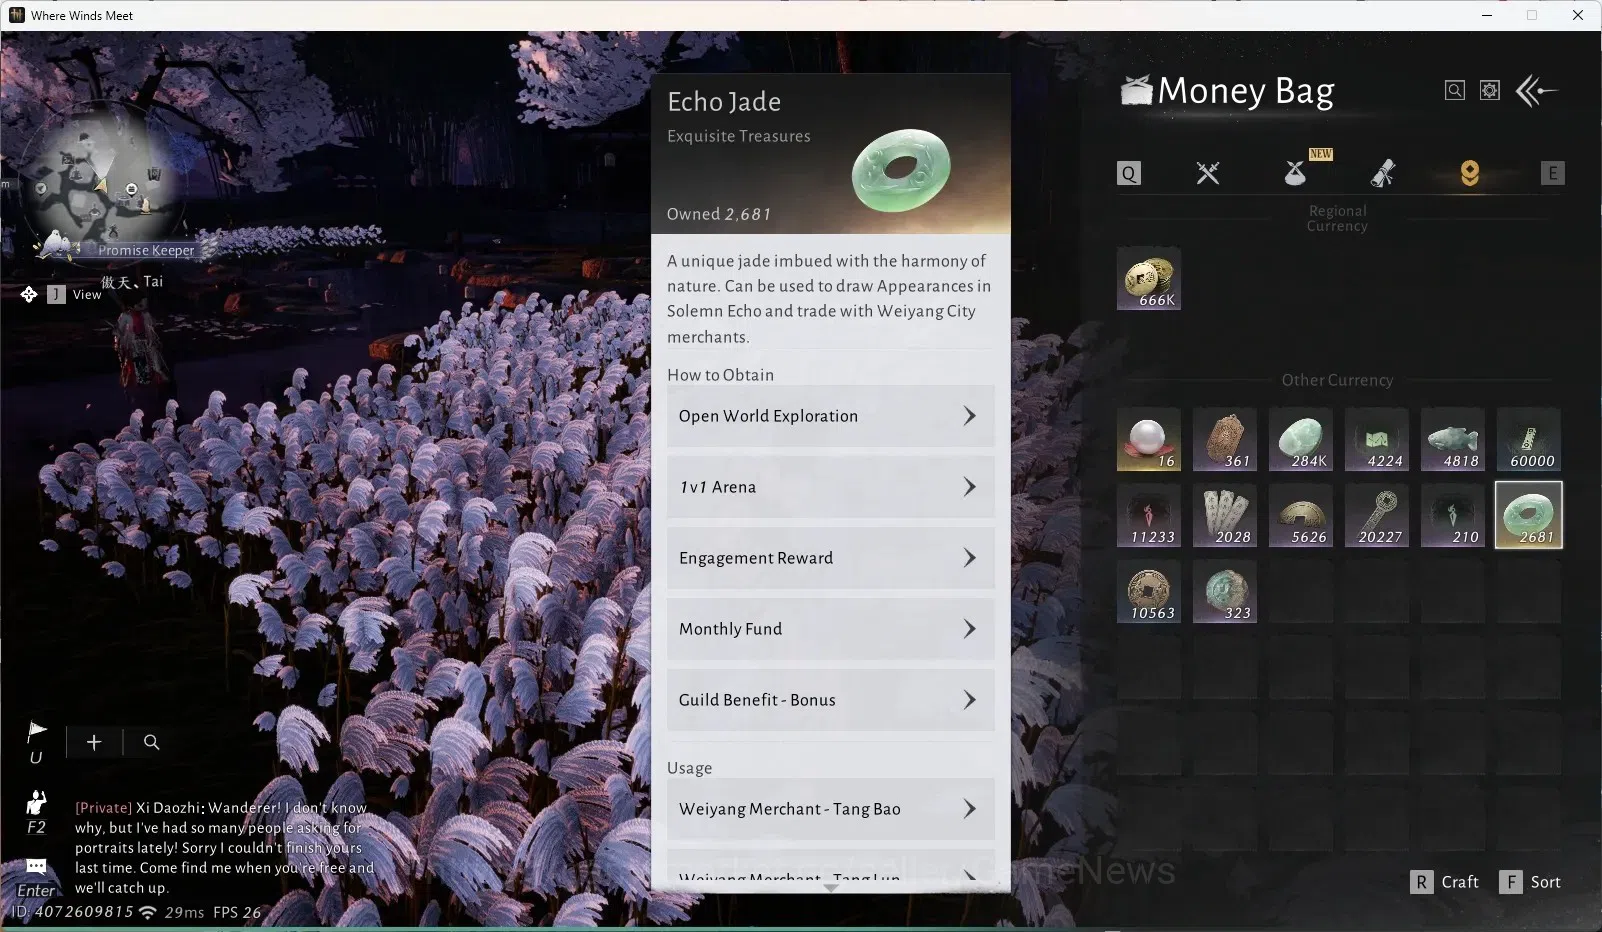This screenshot has height=932, width=1602.
Task: Open Weiyang Merchant - Tang Bao usage
Action: click(x=830, y=809)
